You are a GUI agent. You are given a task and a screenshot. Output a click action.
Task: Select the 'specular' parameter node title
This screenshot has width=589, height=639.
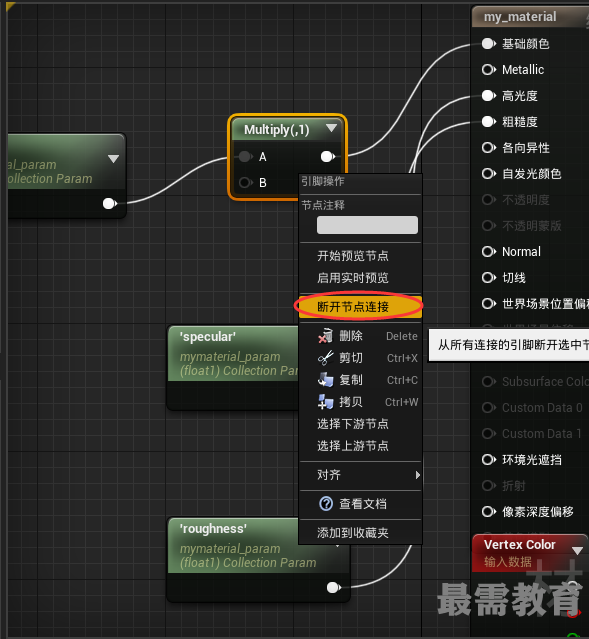click(x=208, y=337)
